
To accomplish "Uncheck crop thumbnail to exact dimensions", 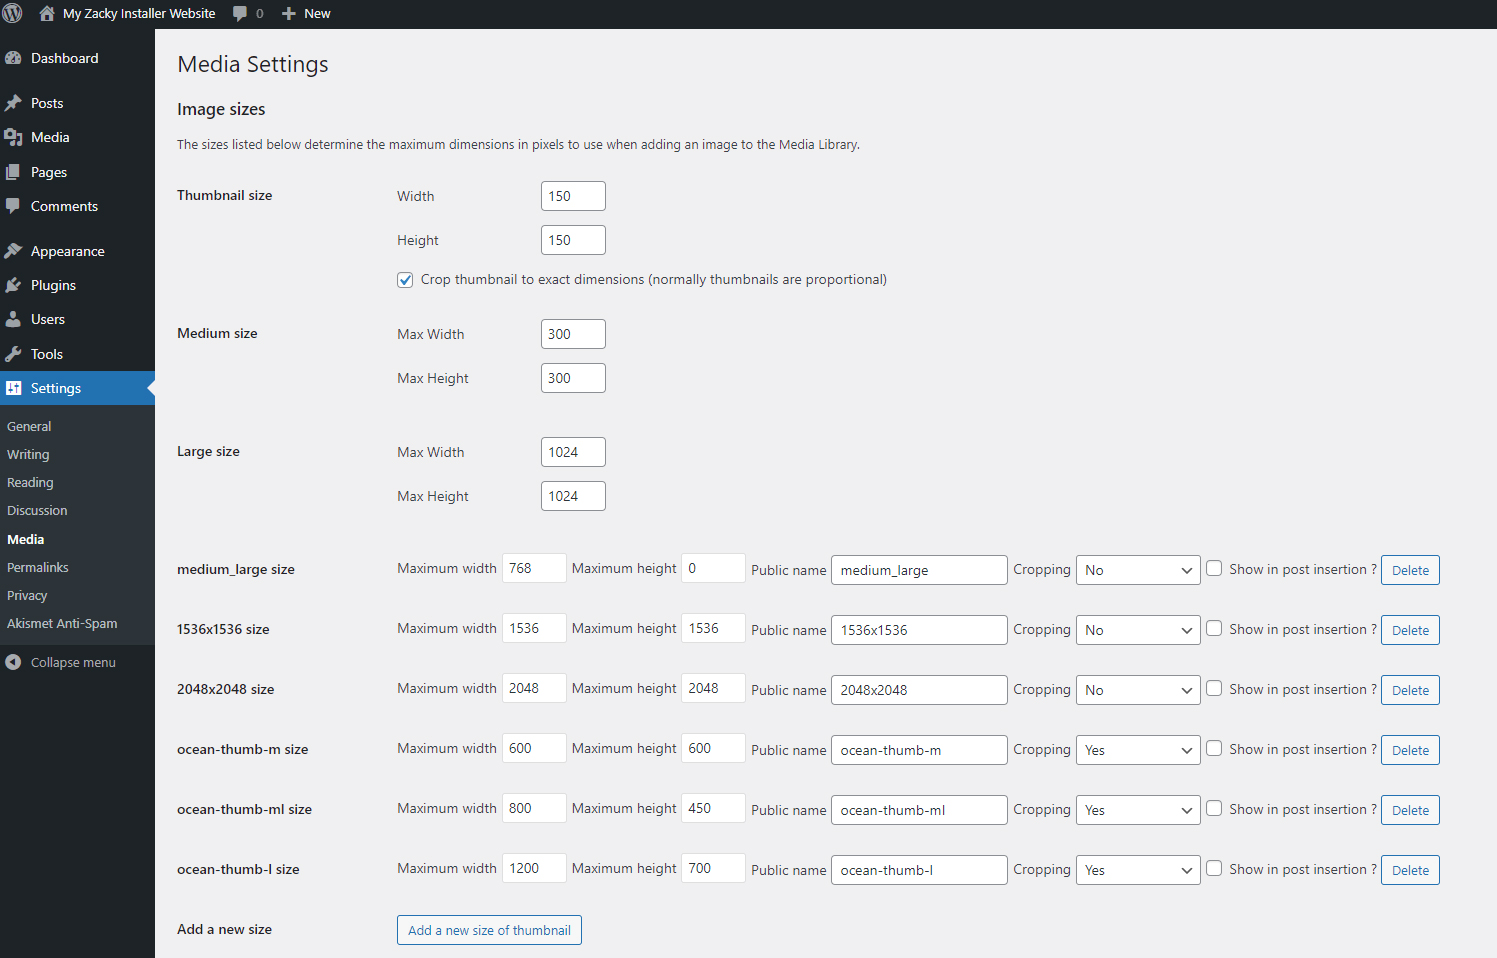I will pos(405,279).
